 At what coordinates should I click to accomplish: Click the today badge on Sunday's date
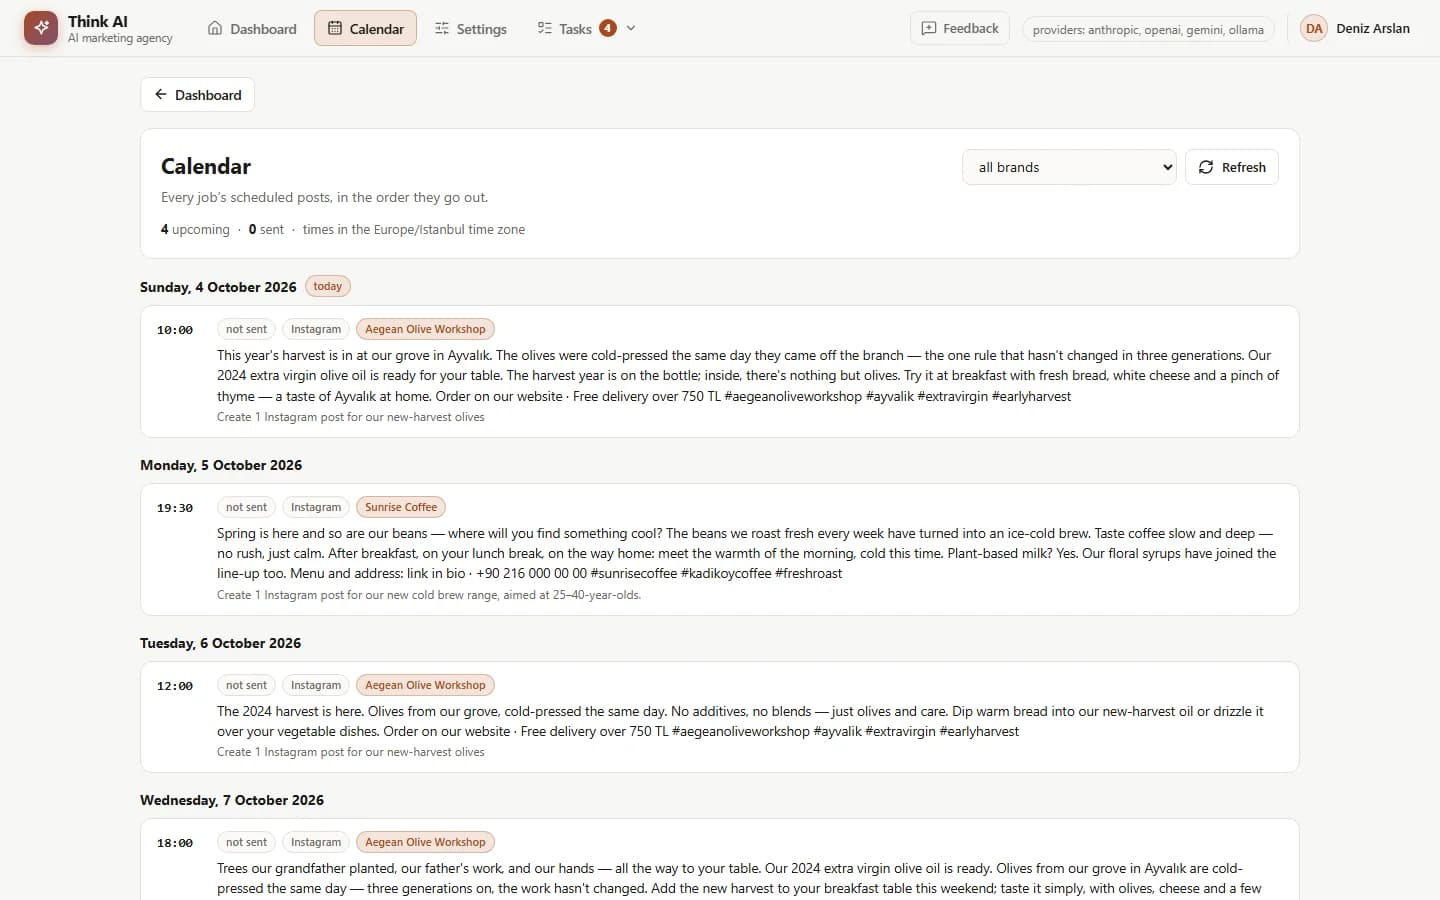tap(327, 286)
